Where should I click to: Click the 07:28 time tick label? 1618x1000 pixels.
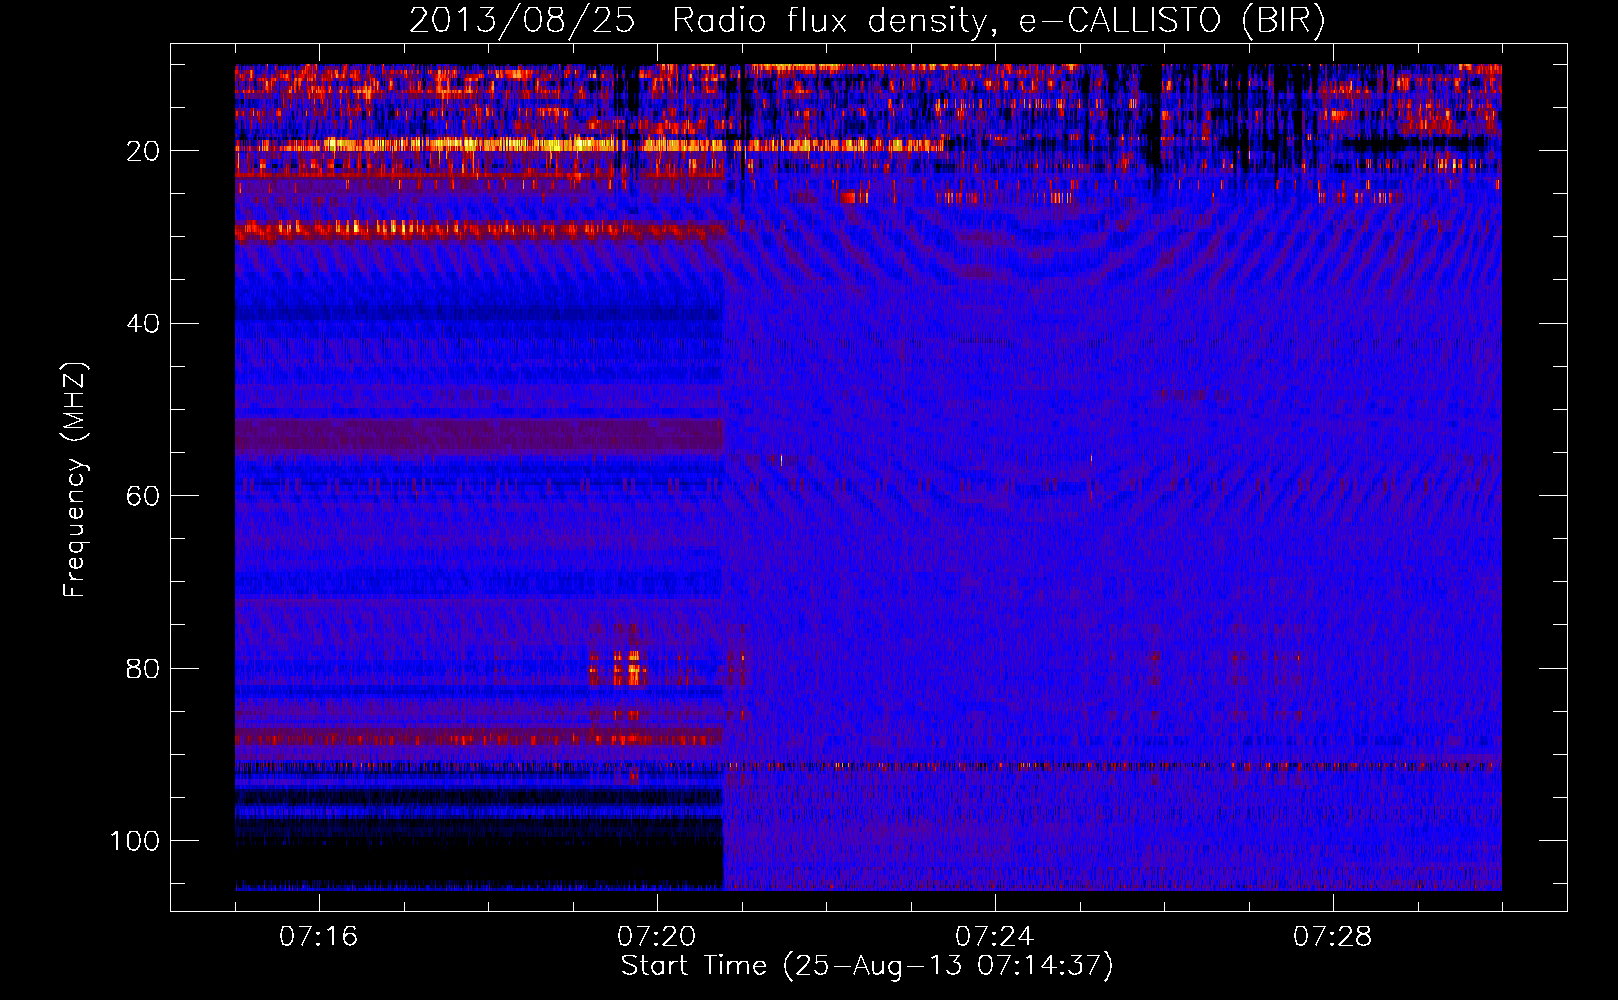[1333, 937]
